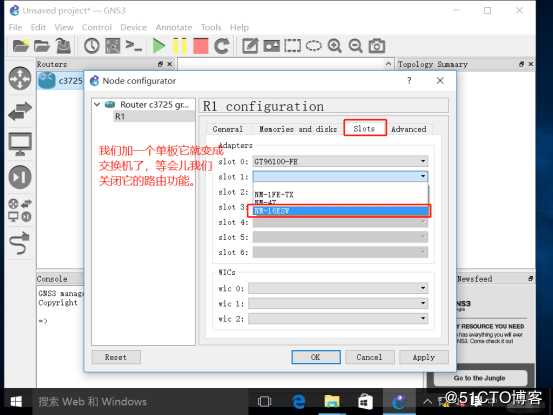Viewport: 553px width, 415px height.
Task: Select the c3725 router in Routers panel
Action: 60,81
